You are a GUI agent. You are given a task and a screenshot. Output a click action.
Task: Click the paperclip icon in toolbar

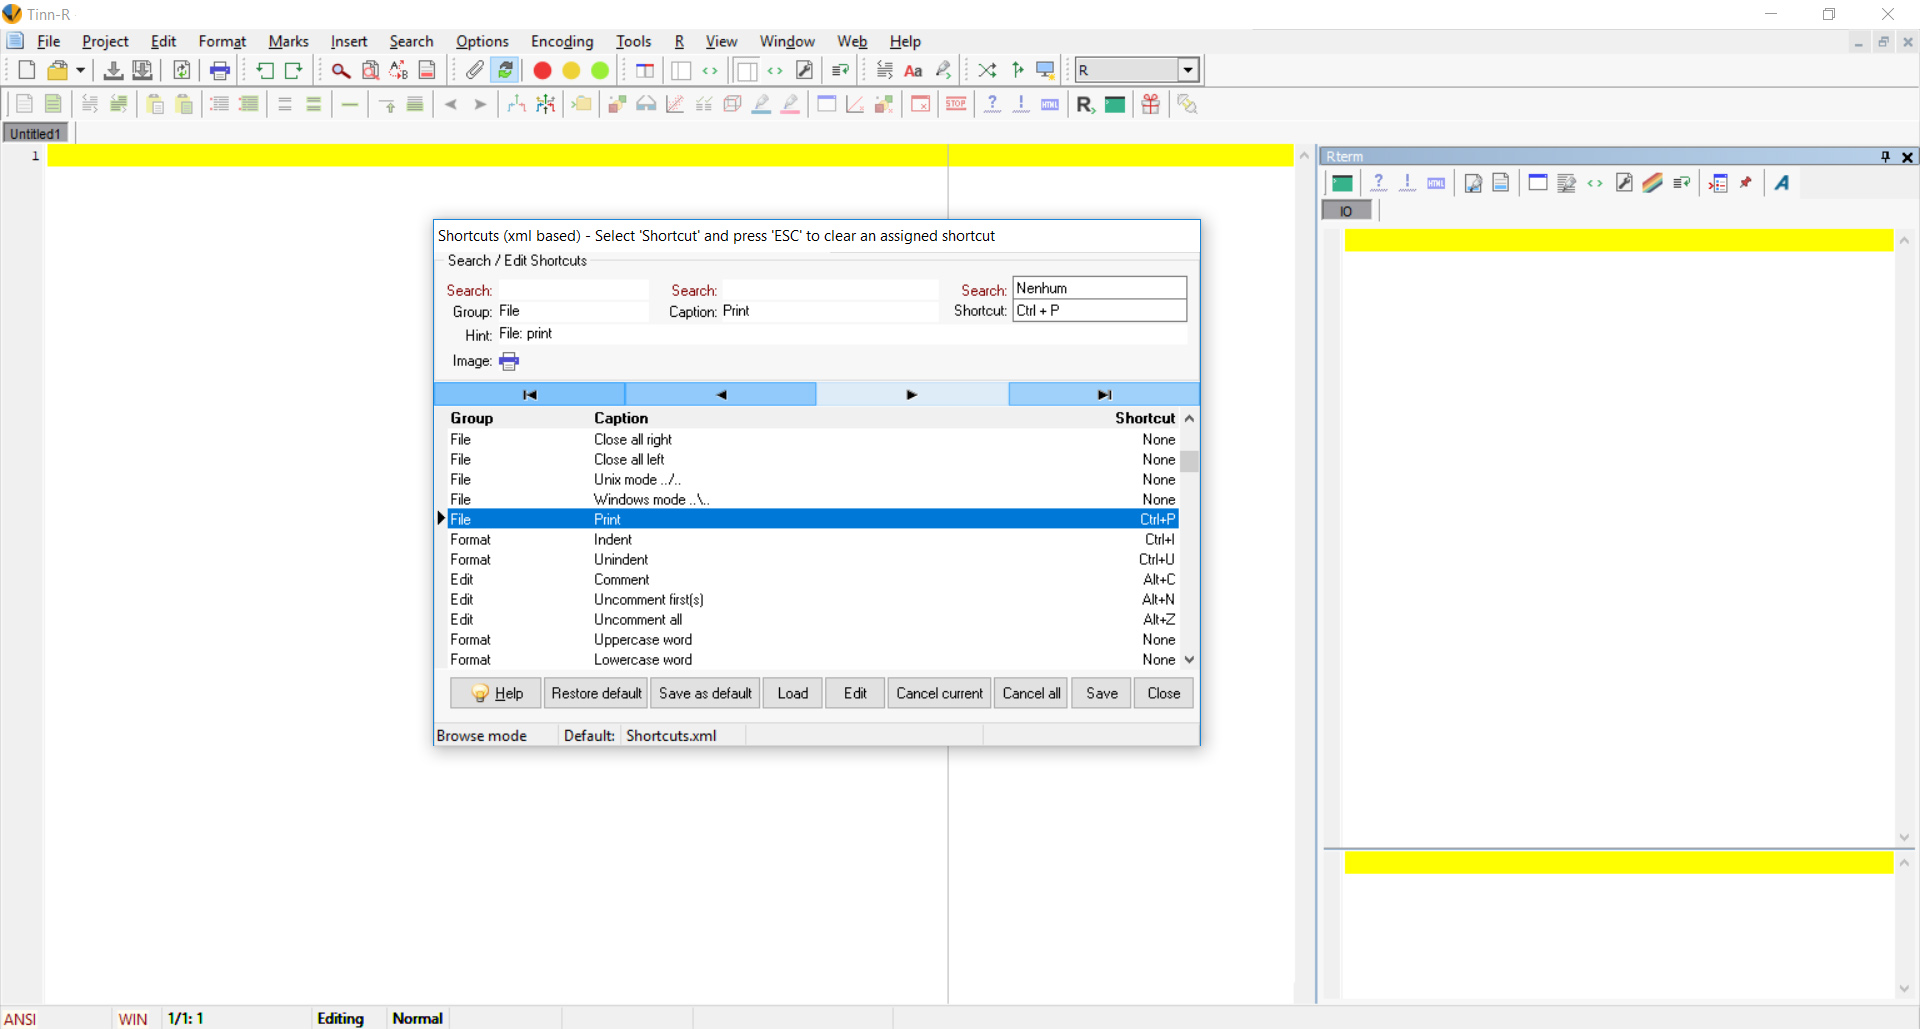pyautogui.click(x=474, y=70)
